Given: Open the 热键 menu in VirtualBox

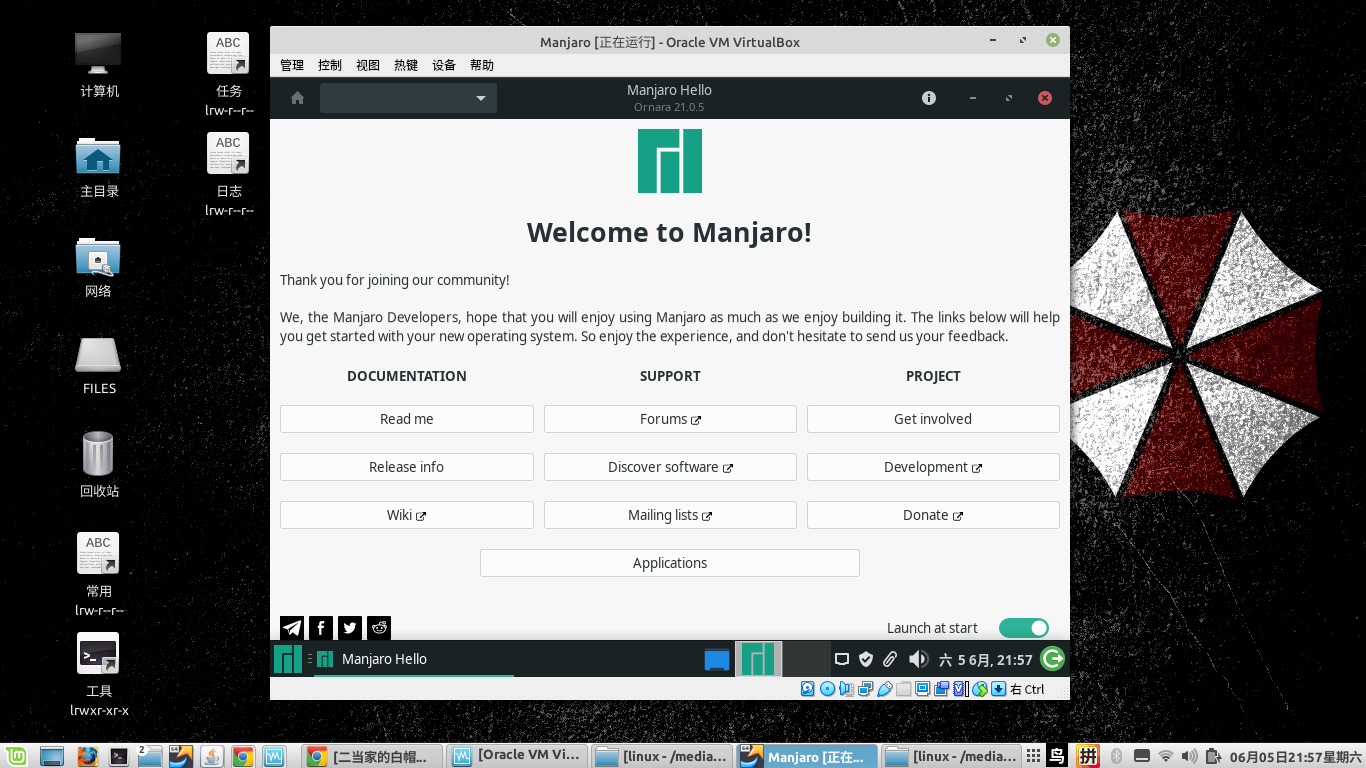Looking at the screenshot, I should click(x=406, y=65).
